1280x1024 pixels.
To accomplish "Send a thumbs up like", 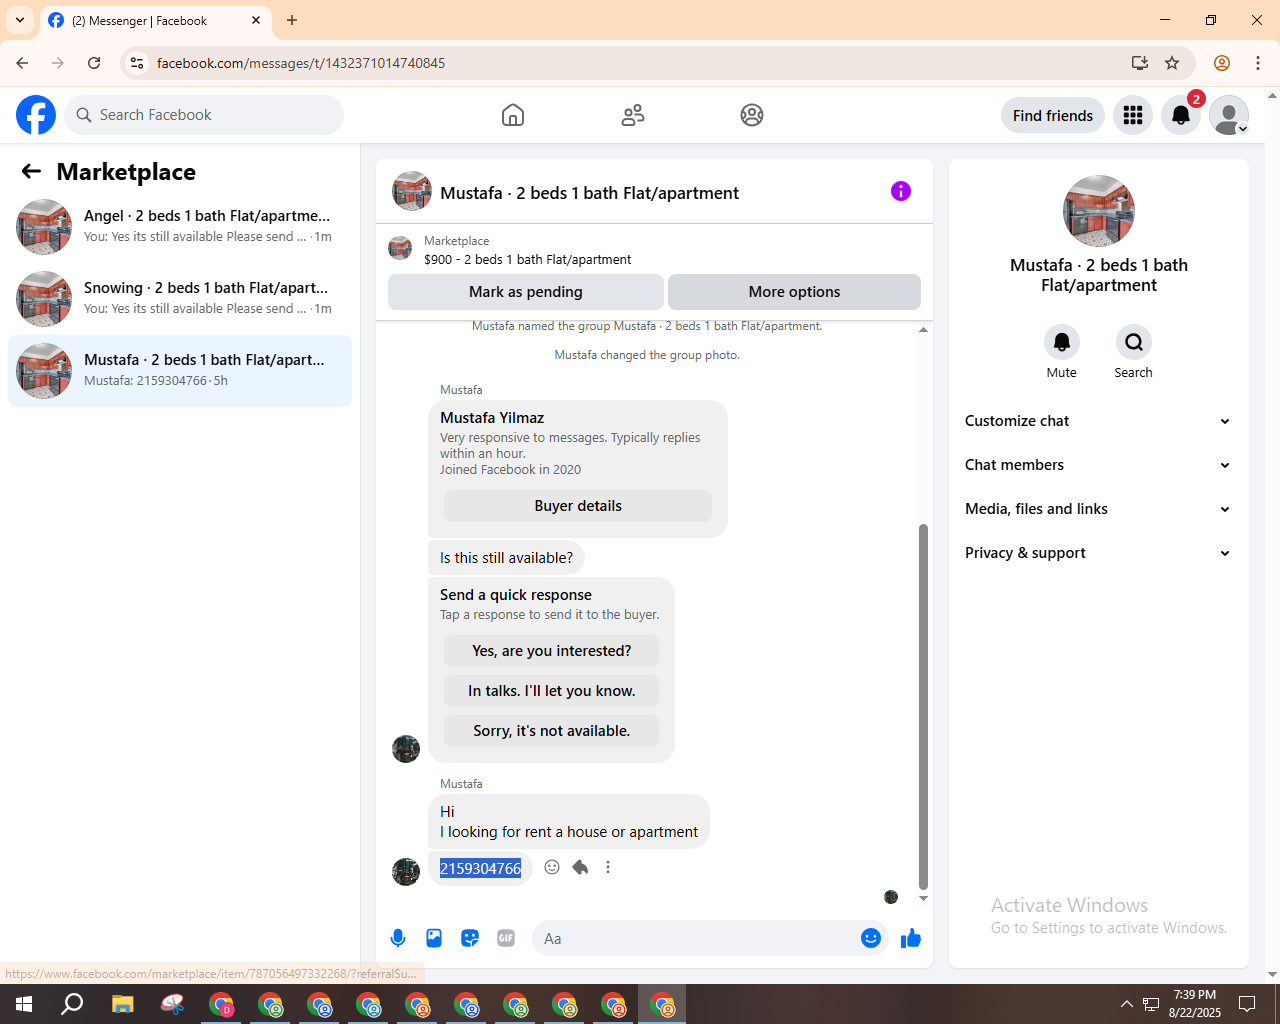I will click(x=911, y=938).
